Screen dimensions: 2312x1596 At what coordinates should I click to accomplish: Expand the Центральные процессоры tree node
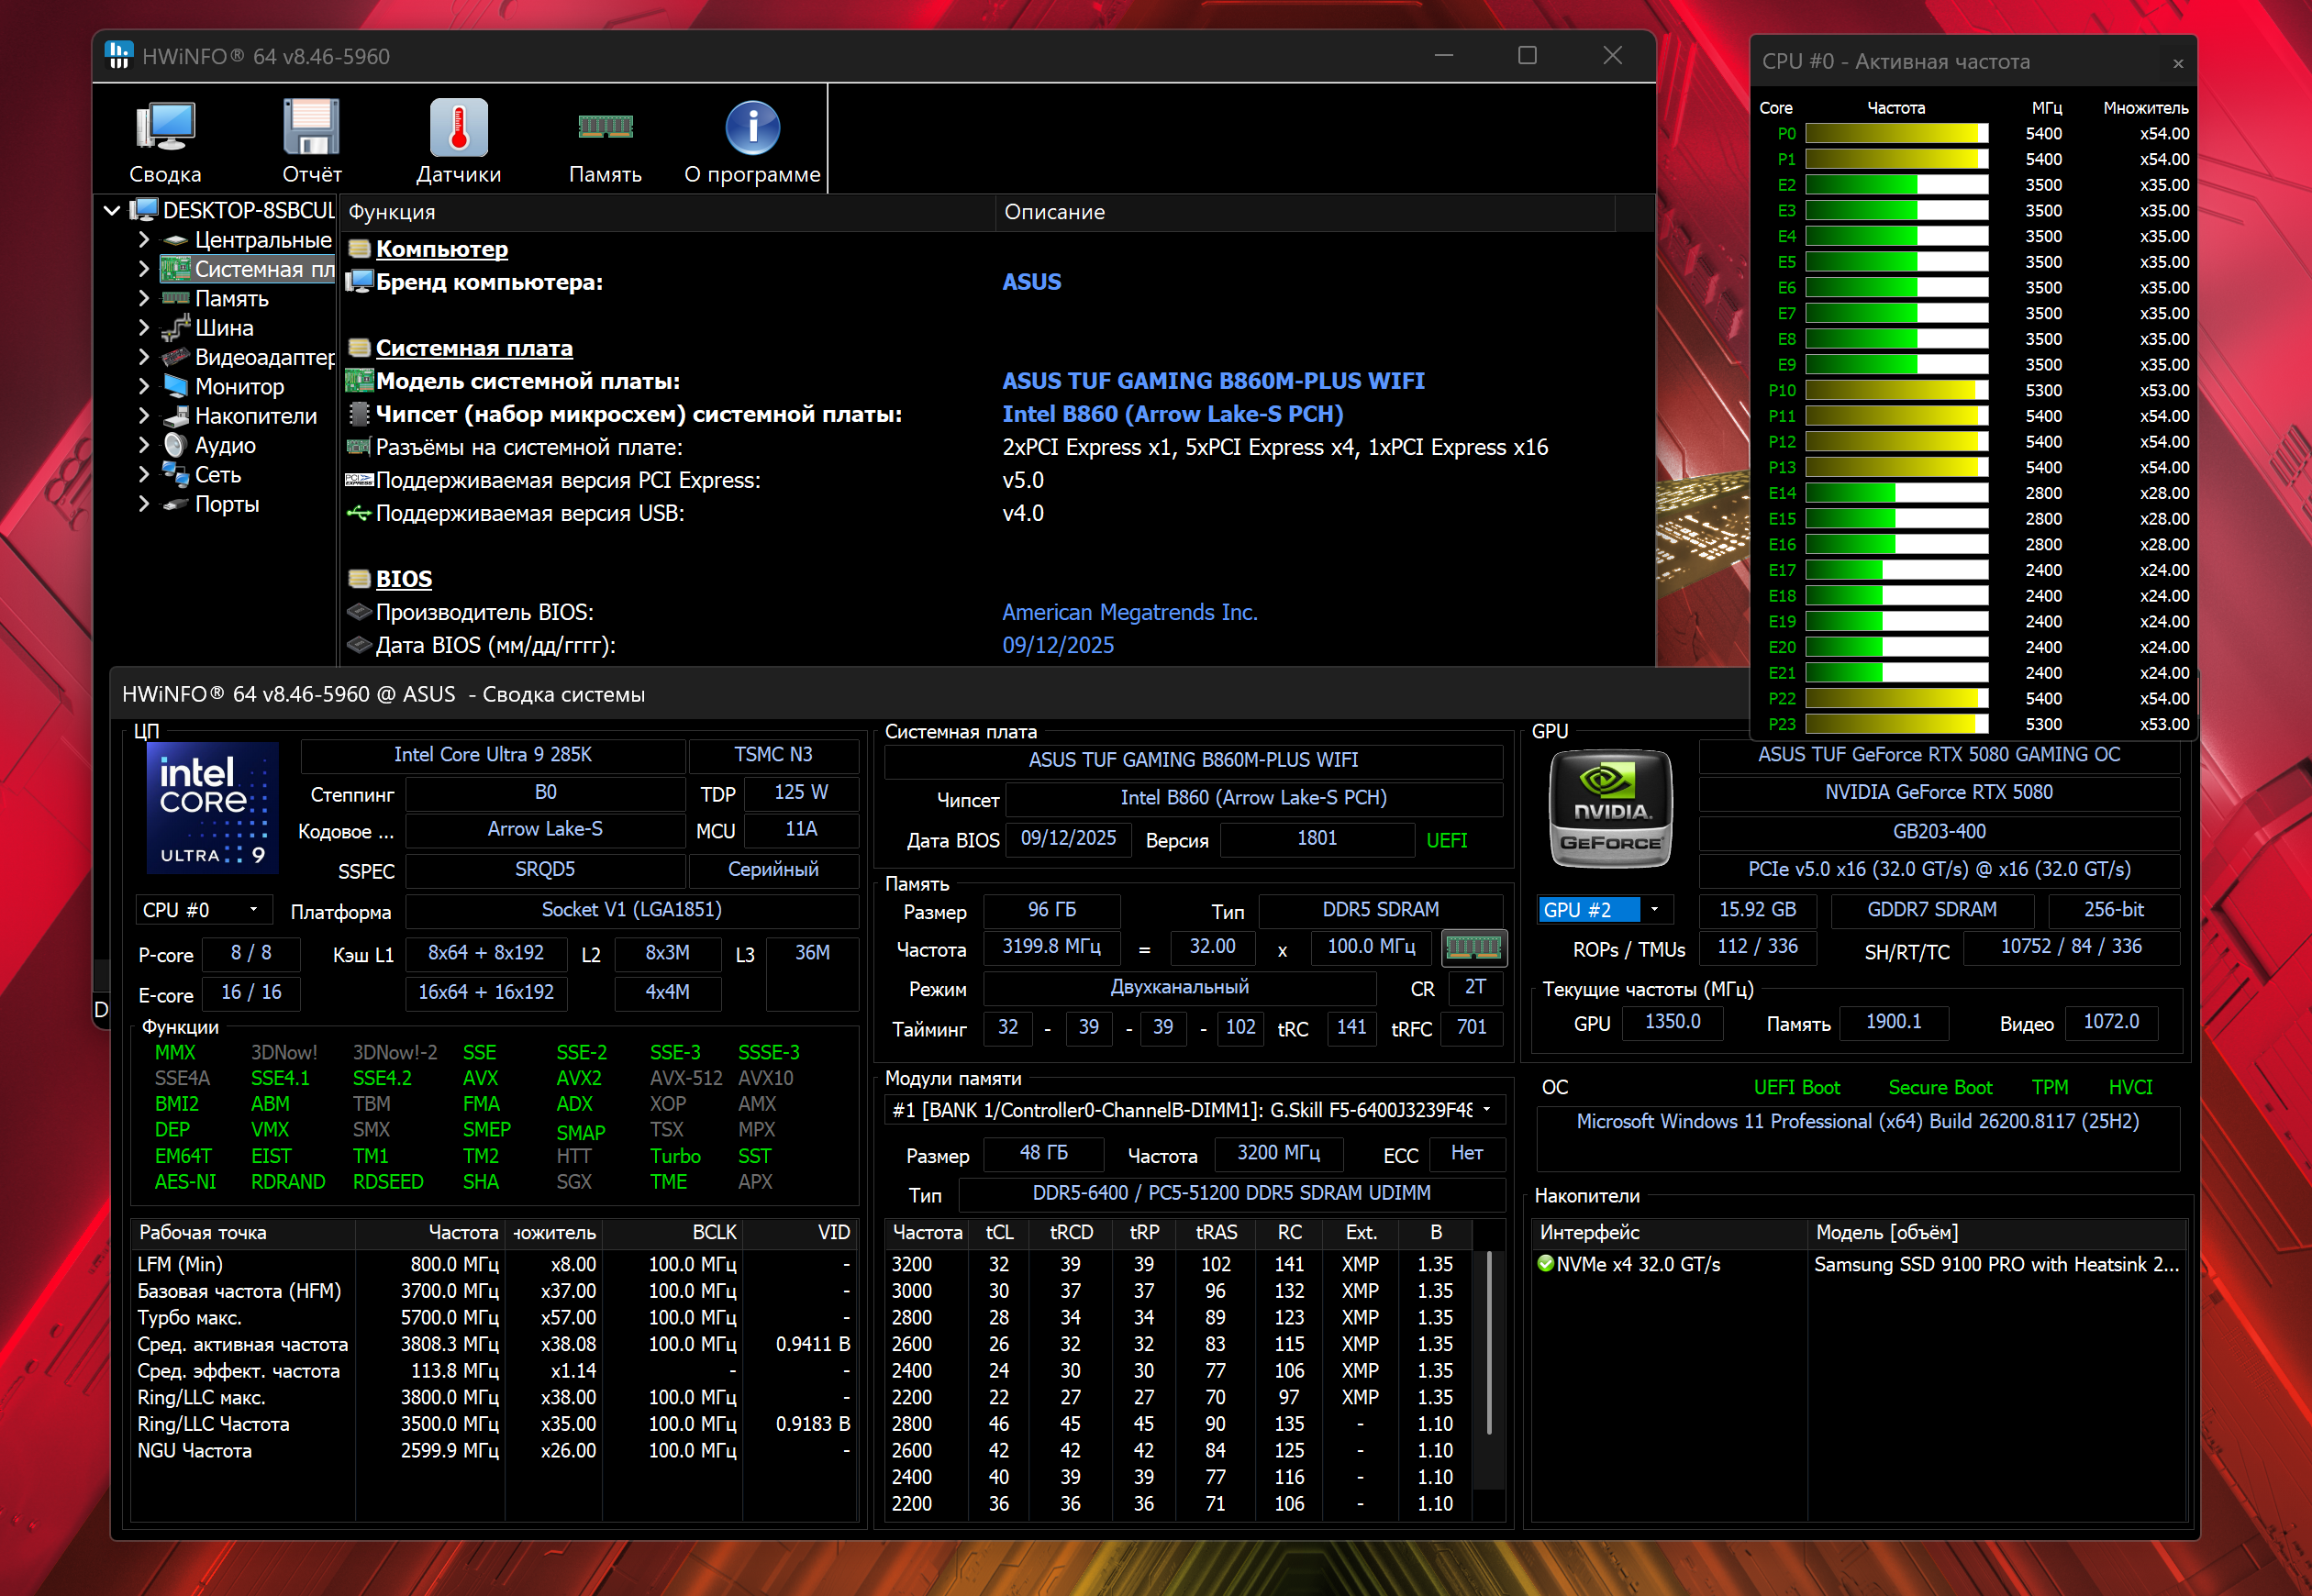[144, 240]
